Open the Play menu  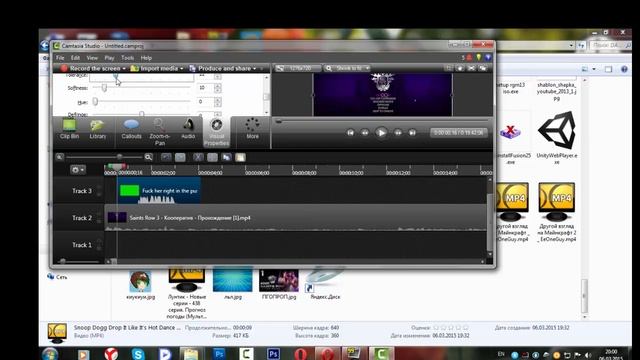[109, 58]
